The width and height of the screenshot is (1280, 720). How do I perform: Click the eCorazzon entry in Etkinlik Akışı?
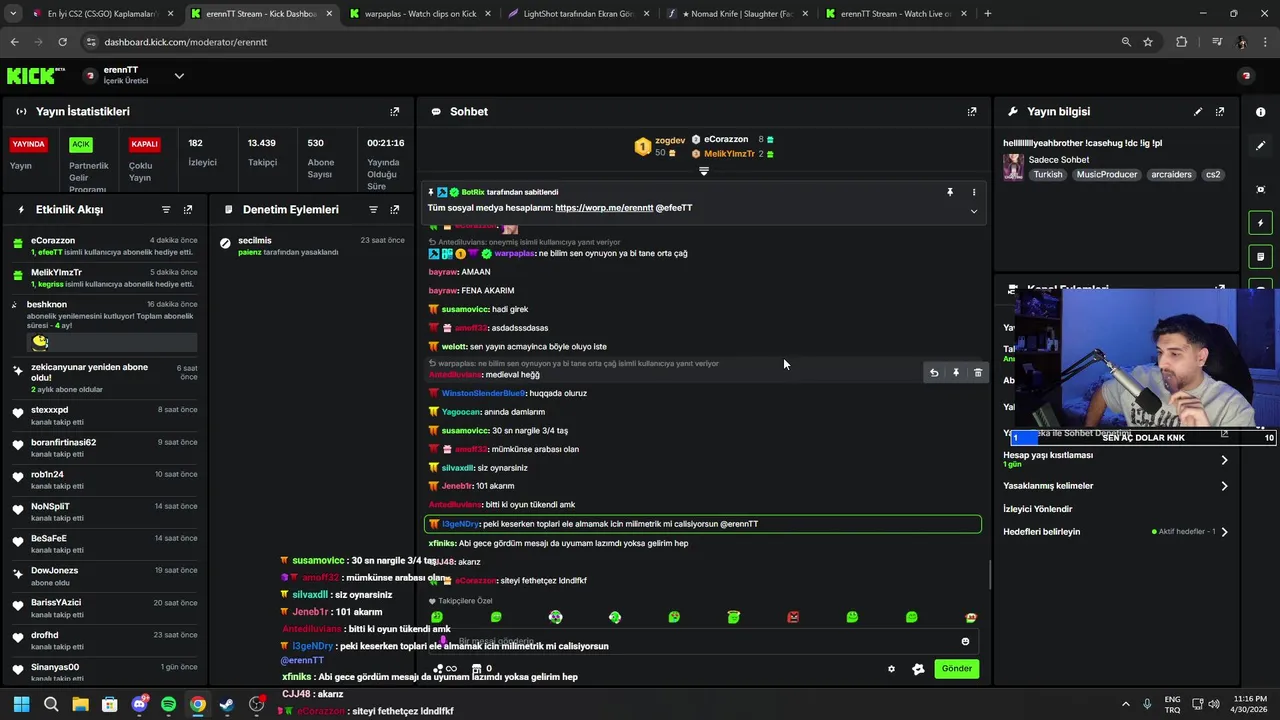click(x=105, y=246)
